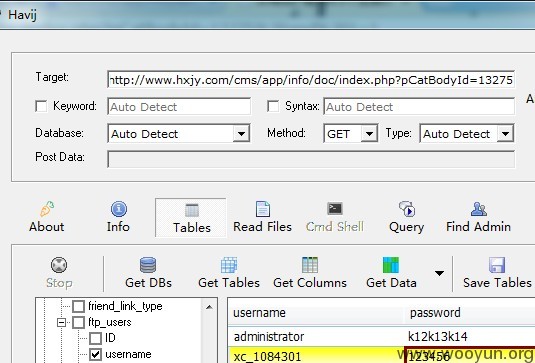Click Save Tables floppy icon

(497, 265)
